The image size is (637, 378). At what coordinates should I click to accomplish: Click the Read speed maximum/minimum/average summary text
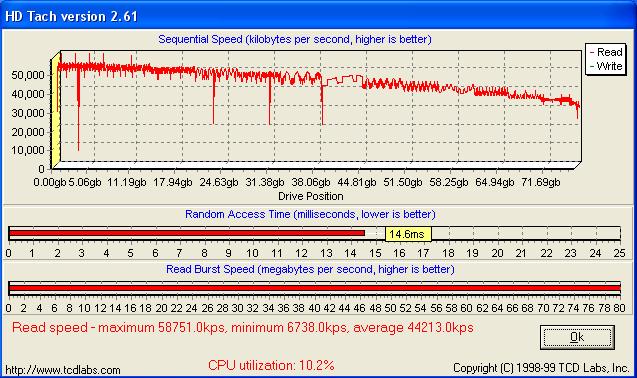click(243, 328)
